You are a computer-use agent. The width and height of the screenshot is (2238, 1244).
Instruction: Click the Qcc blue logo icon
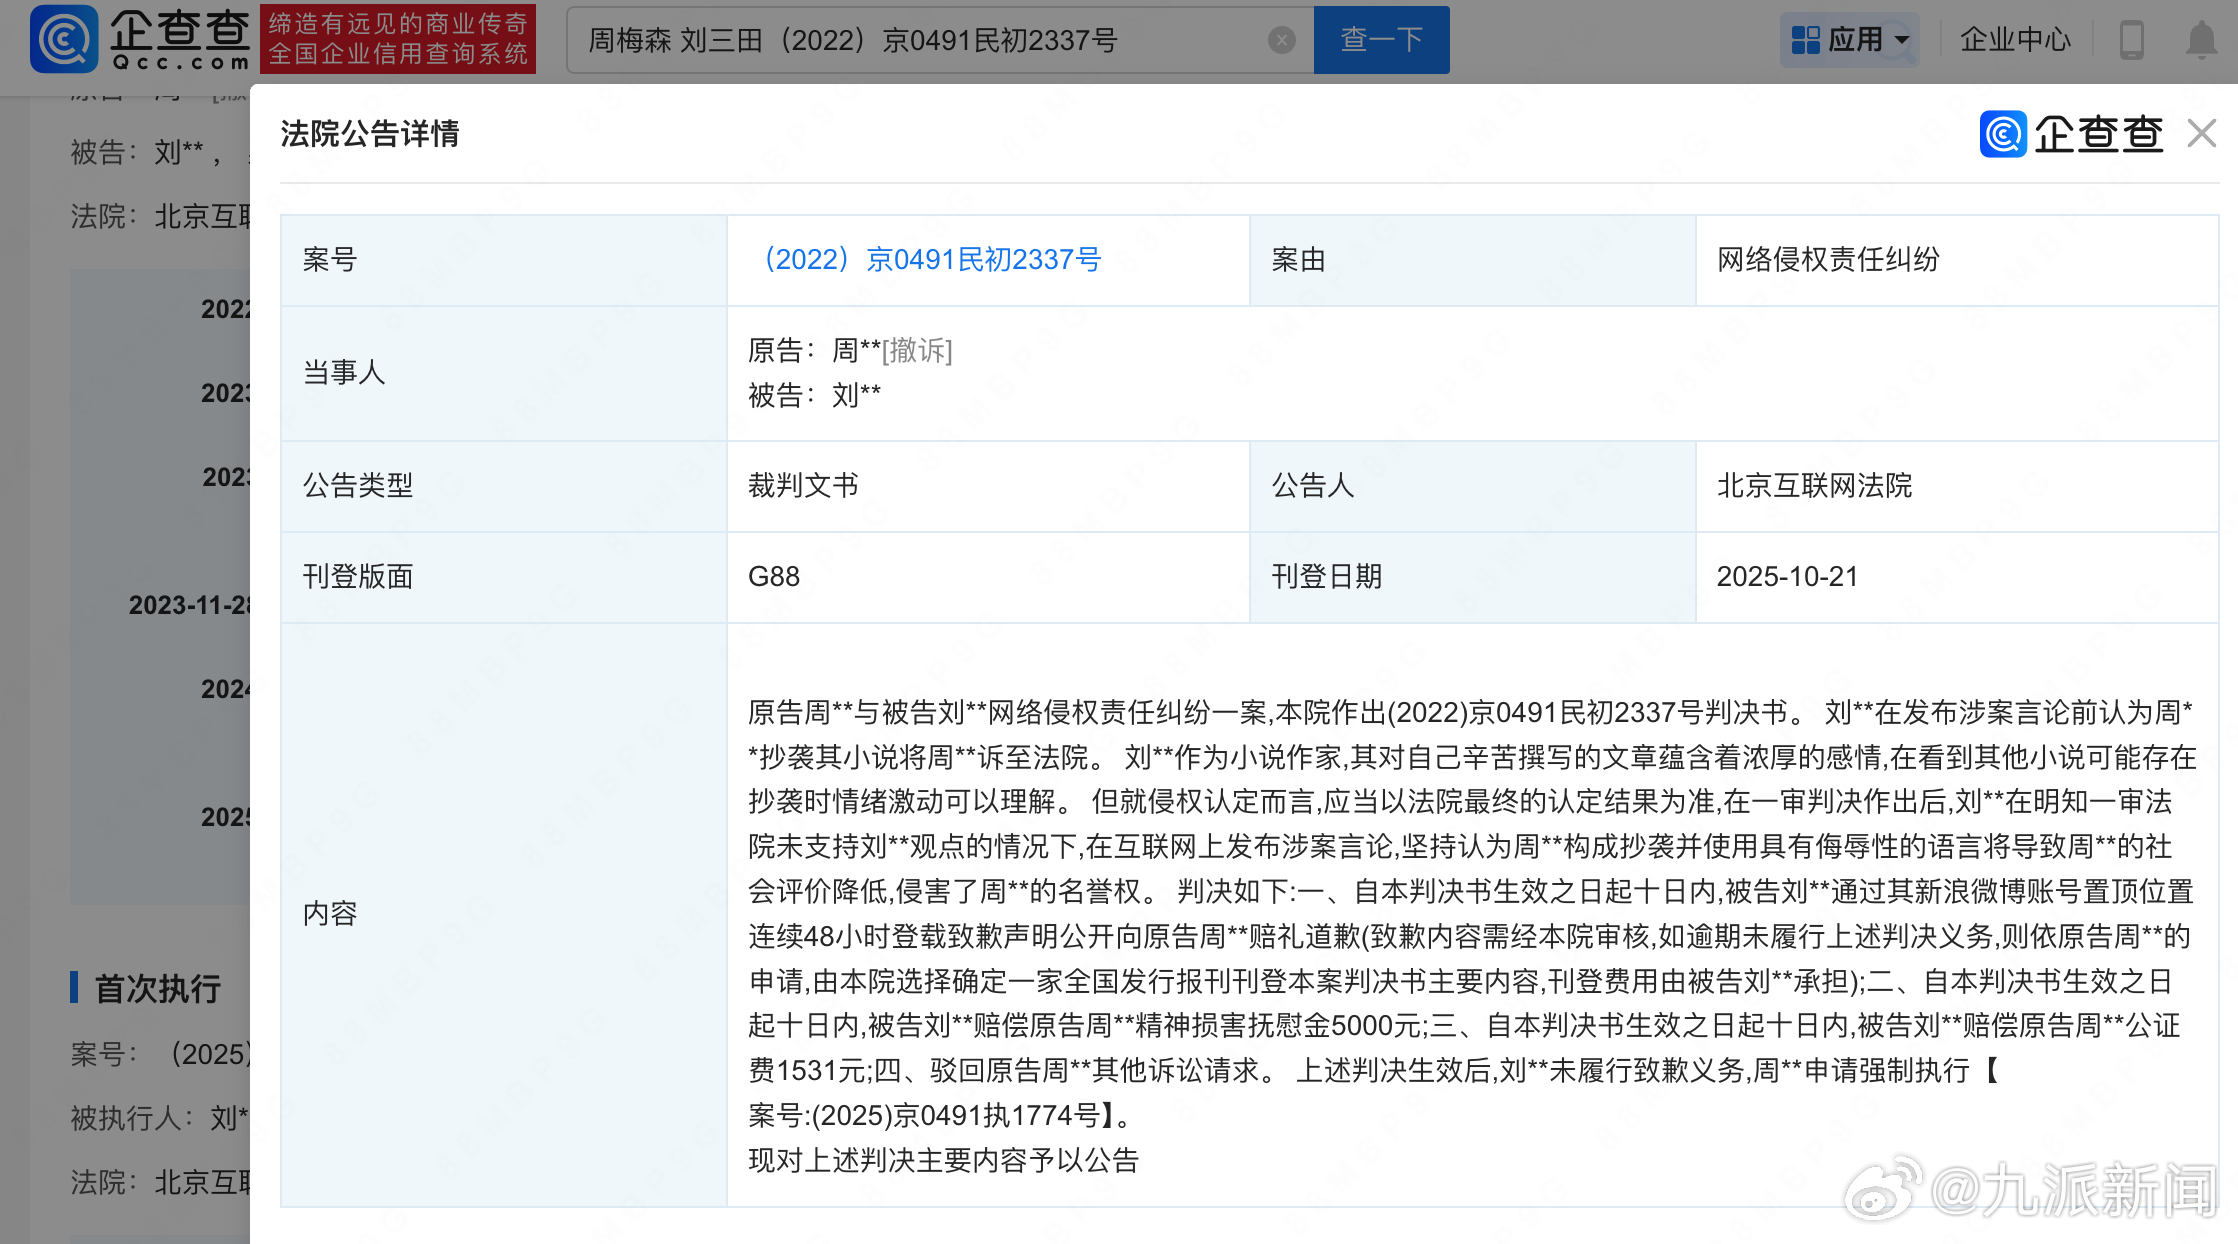[x=64, y=39]
